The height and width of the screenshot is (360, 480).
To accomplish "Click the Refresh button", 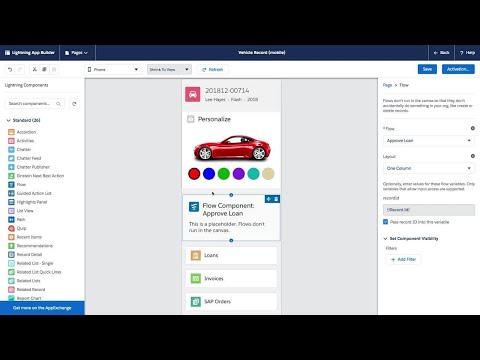I will point(213,69).
